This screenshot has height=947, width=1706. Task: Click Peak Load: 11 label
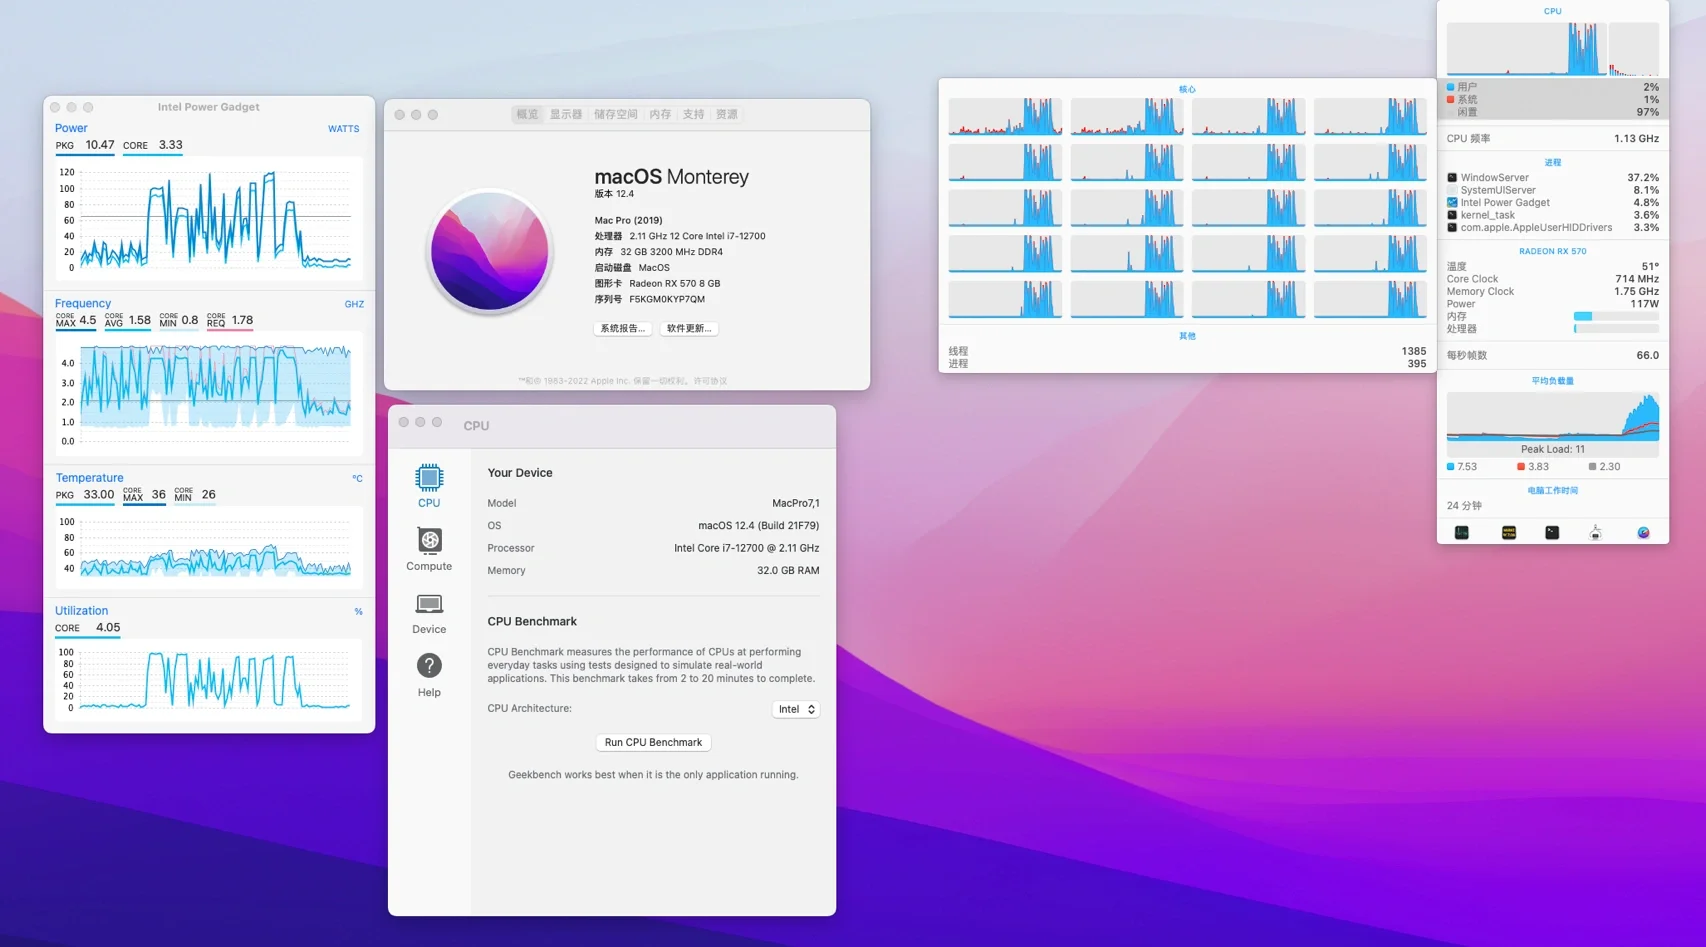(x=1552, y=450)
